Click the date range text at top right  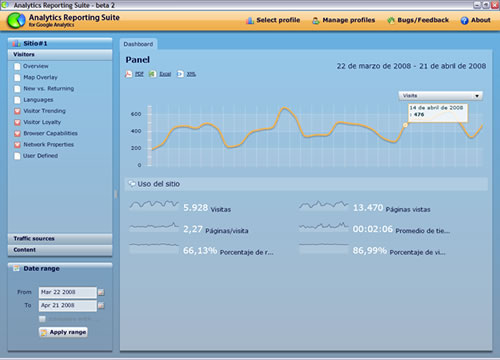tap(411, 66)
